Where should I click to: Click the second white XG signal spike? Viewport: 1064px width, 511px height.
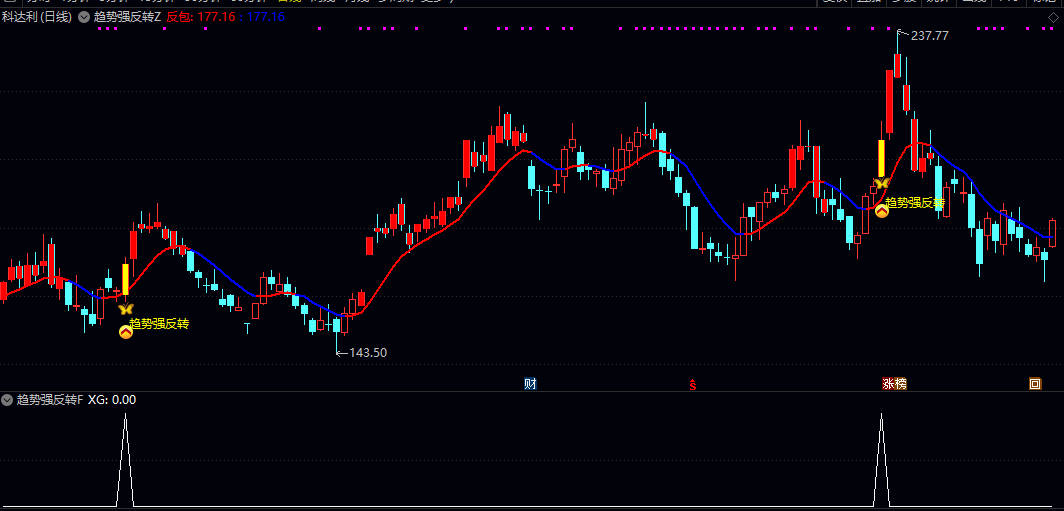(881, 460)
